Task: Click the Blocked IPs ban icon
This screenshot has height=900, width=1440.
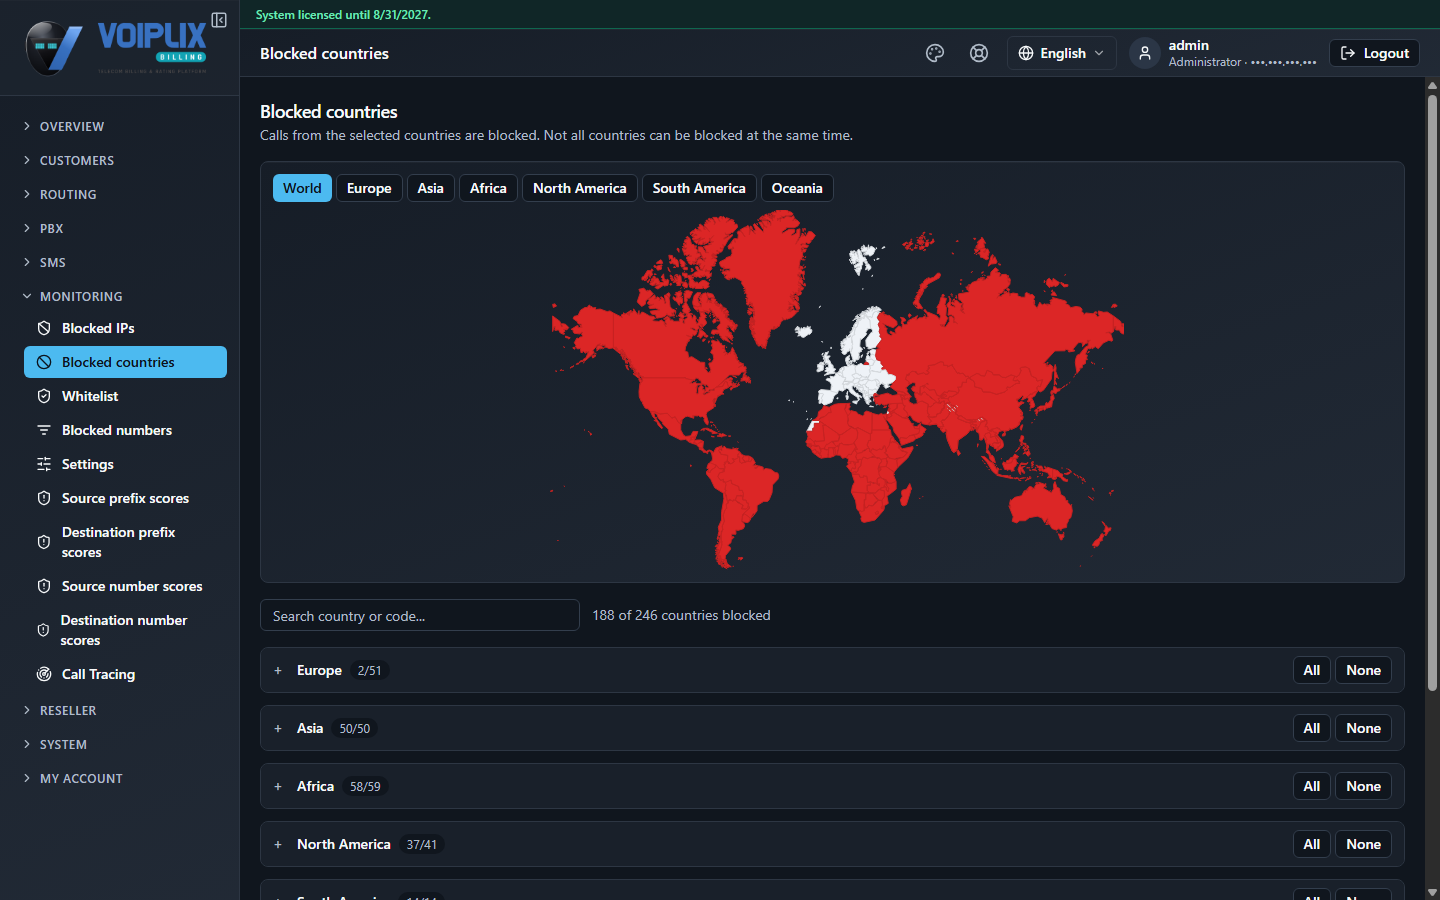Action: (x=44, y=328)
